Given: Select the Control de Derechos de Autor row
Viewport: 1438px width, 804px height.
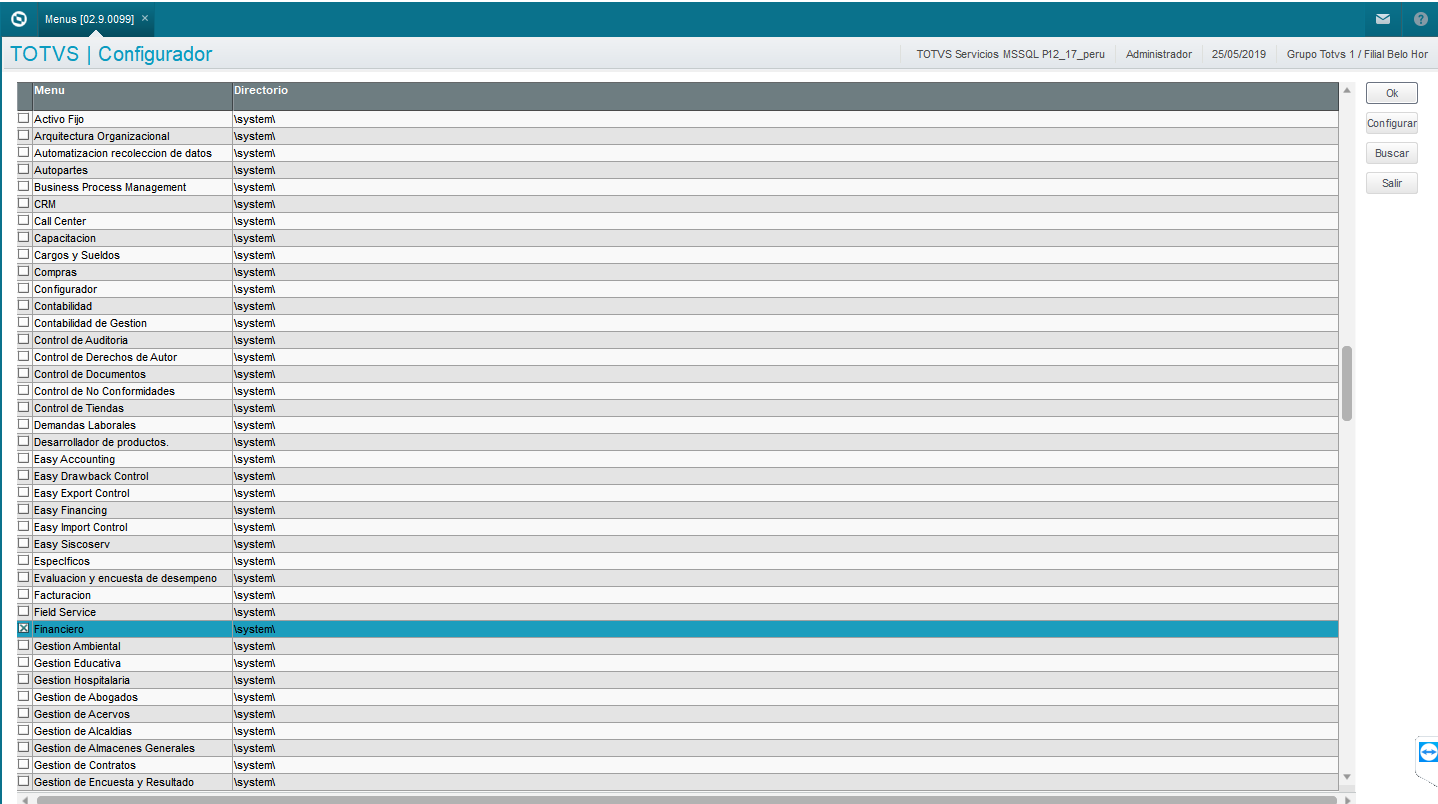Looking at the screenshot, I should (x=678, y=357).
